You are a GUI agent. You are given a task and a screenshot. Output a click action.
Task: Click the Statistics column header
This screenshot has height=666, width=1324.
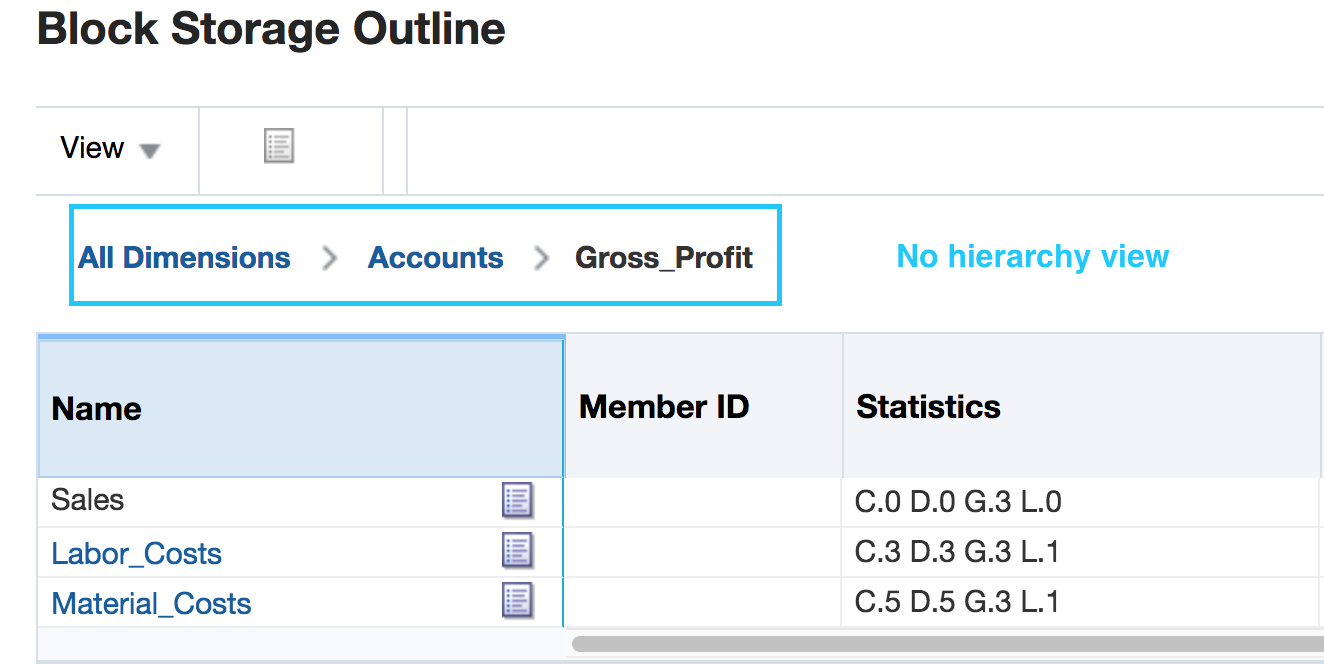928,407
